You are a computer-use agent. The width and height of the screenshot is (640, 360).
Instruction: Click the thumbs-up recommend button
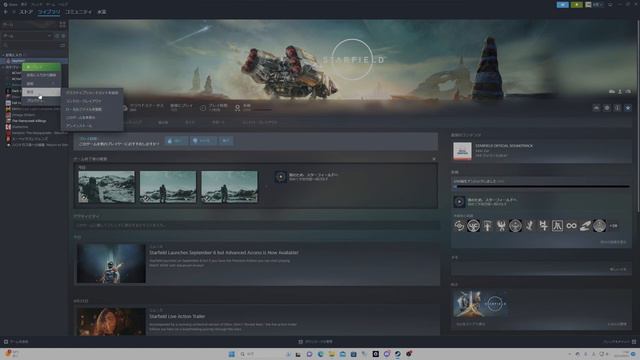(176, 141)
